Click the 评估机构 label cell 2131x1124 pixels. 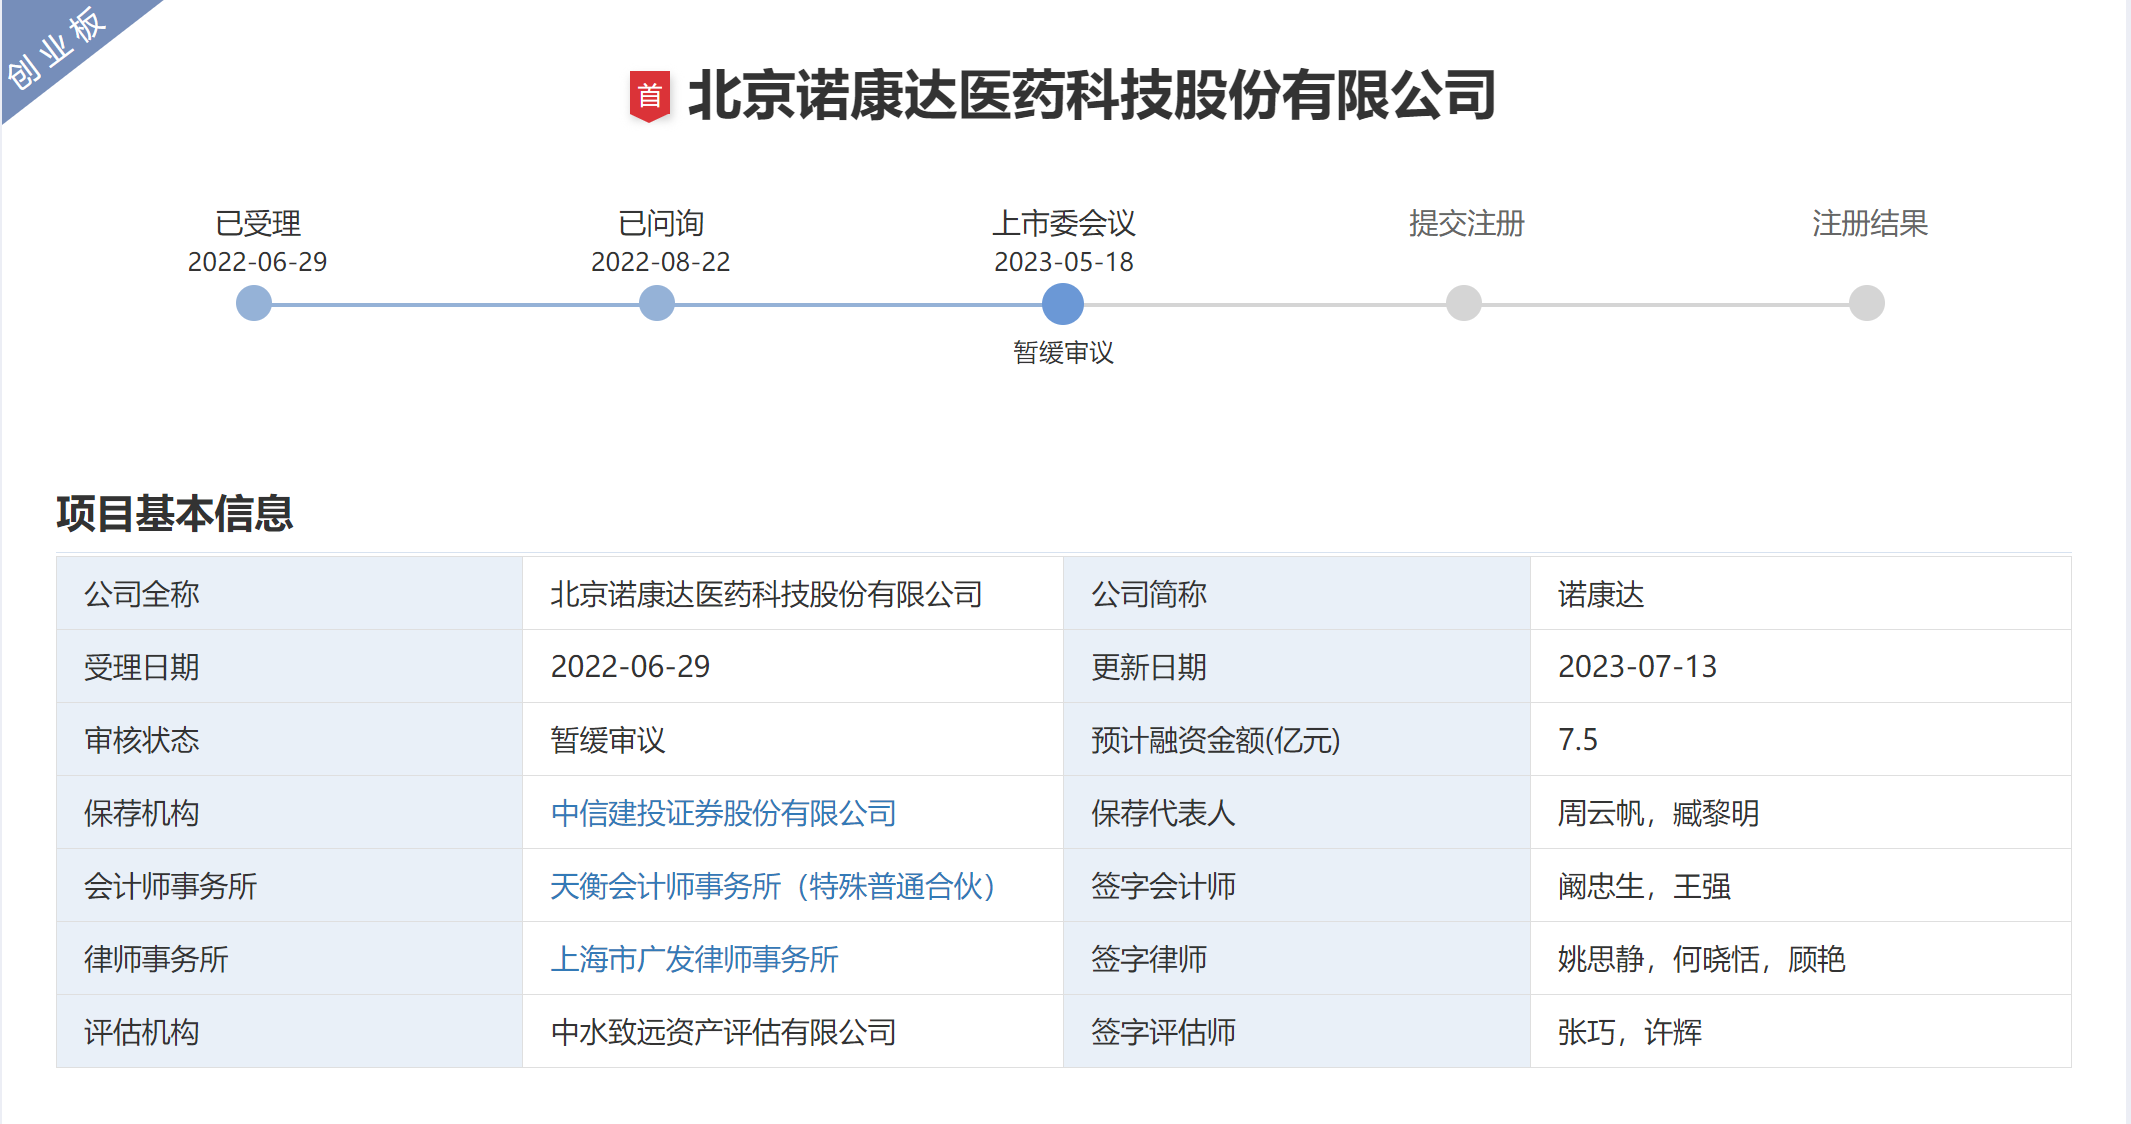tap(290, 1032)
